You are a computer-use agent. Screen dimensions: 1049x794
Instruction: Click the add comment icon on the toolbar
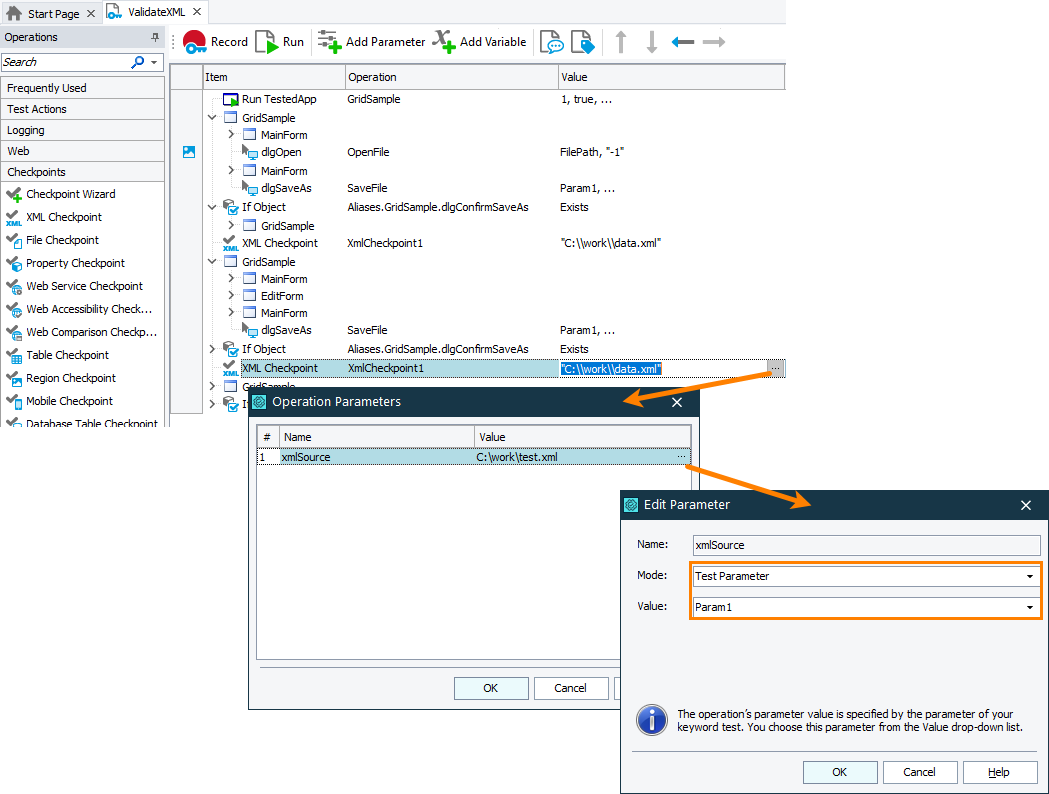tap(551, 42)
